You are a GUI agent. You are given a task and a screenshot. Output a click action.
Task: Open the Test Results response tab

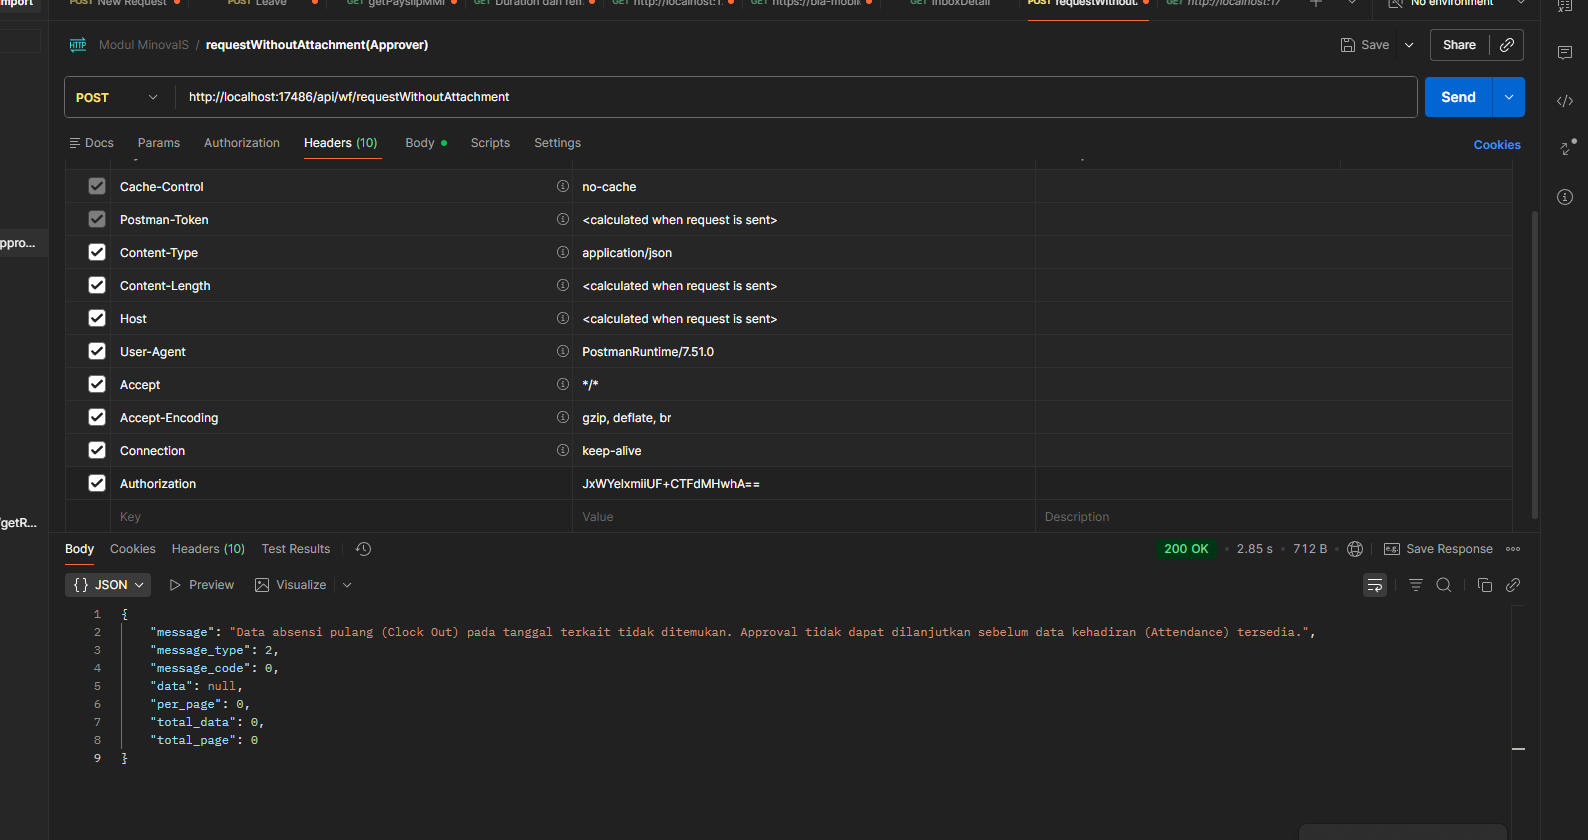tap(295, 549)
